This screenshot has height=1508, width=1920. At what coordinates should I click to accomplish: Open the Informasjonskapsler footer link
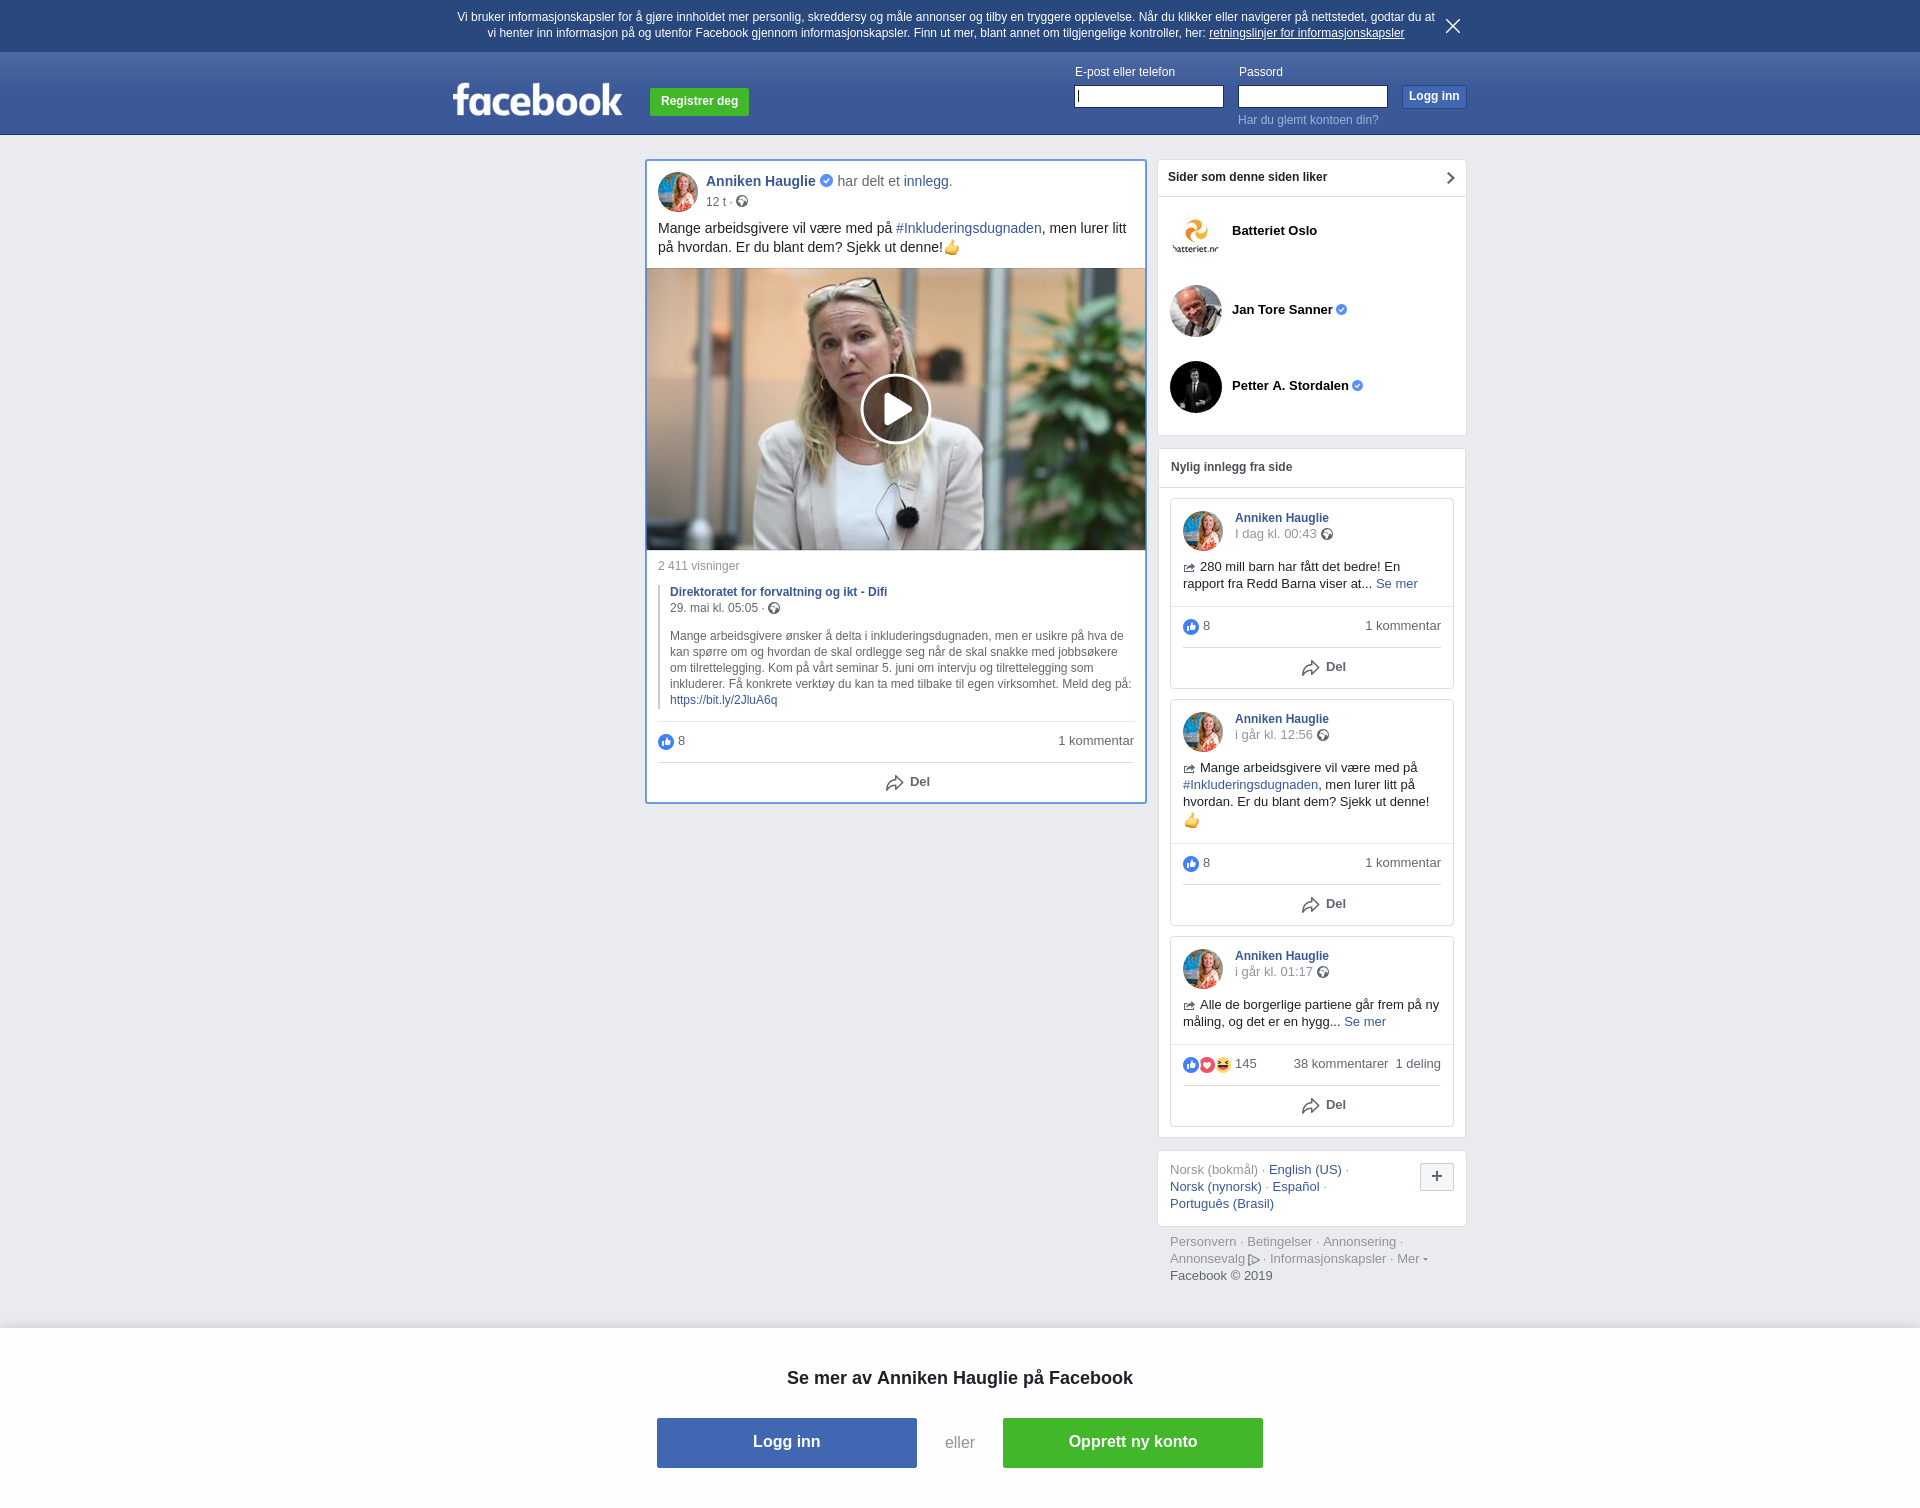pyautogui.click(x=1328, y=1259)
